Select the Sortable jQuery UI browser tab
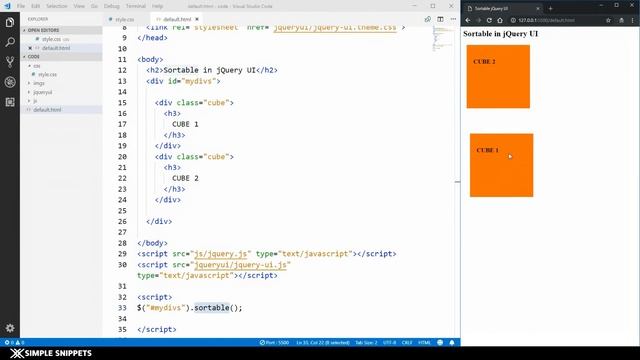 [x=502, y=8]
